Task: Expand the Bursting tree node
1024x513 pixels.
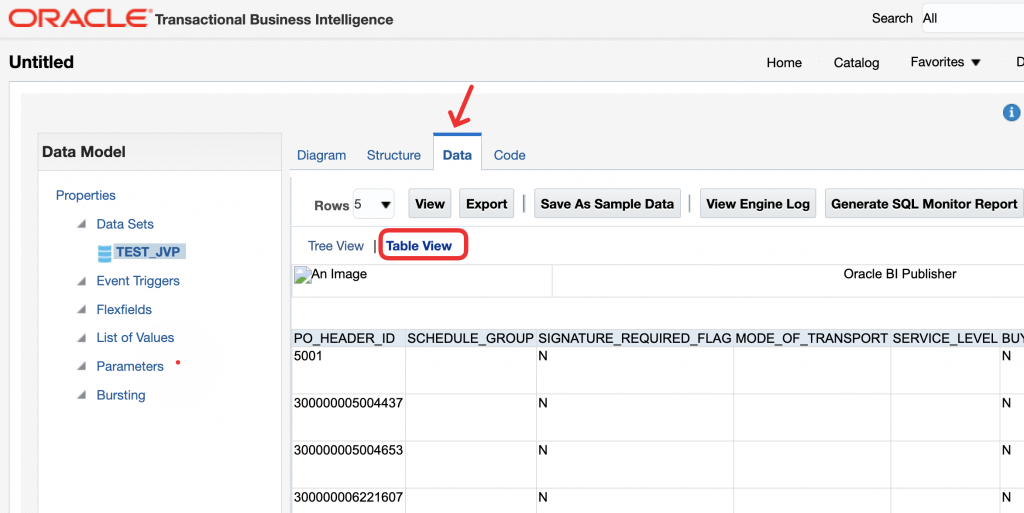Action: [81, 396]
